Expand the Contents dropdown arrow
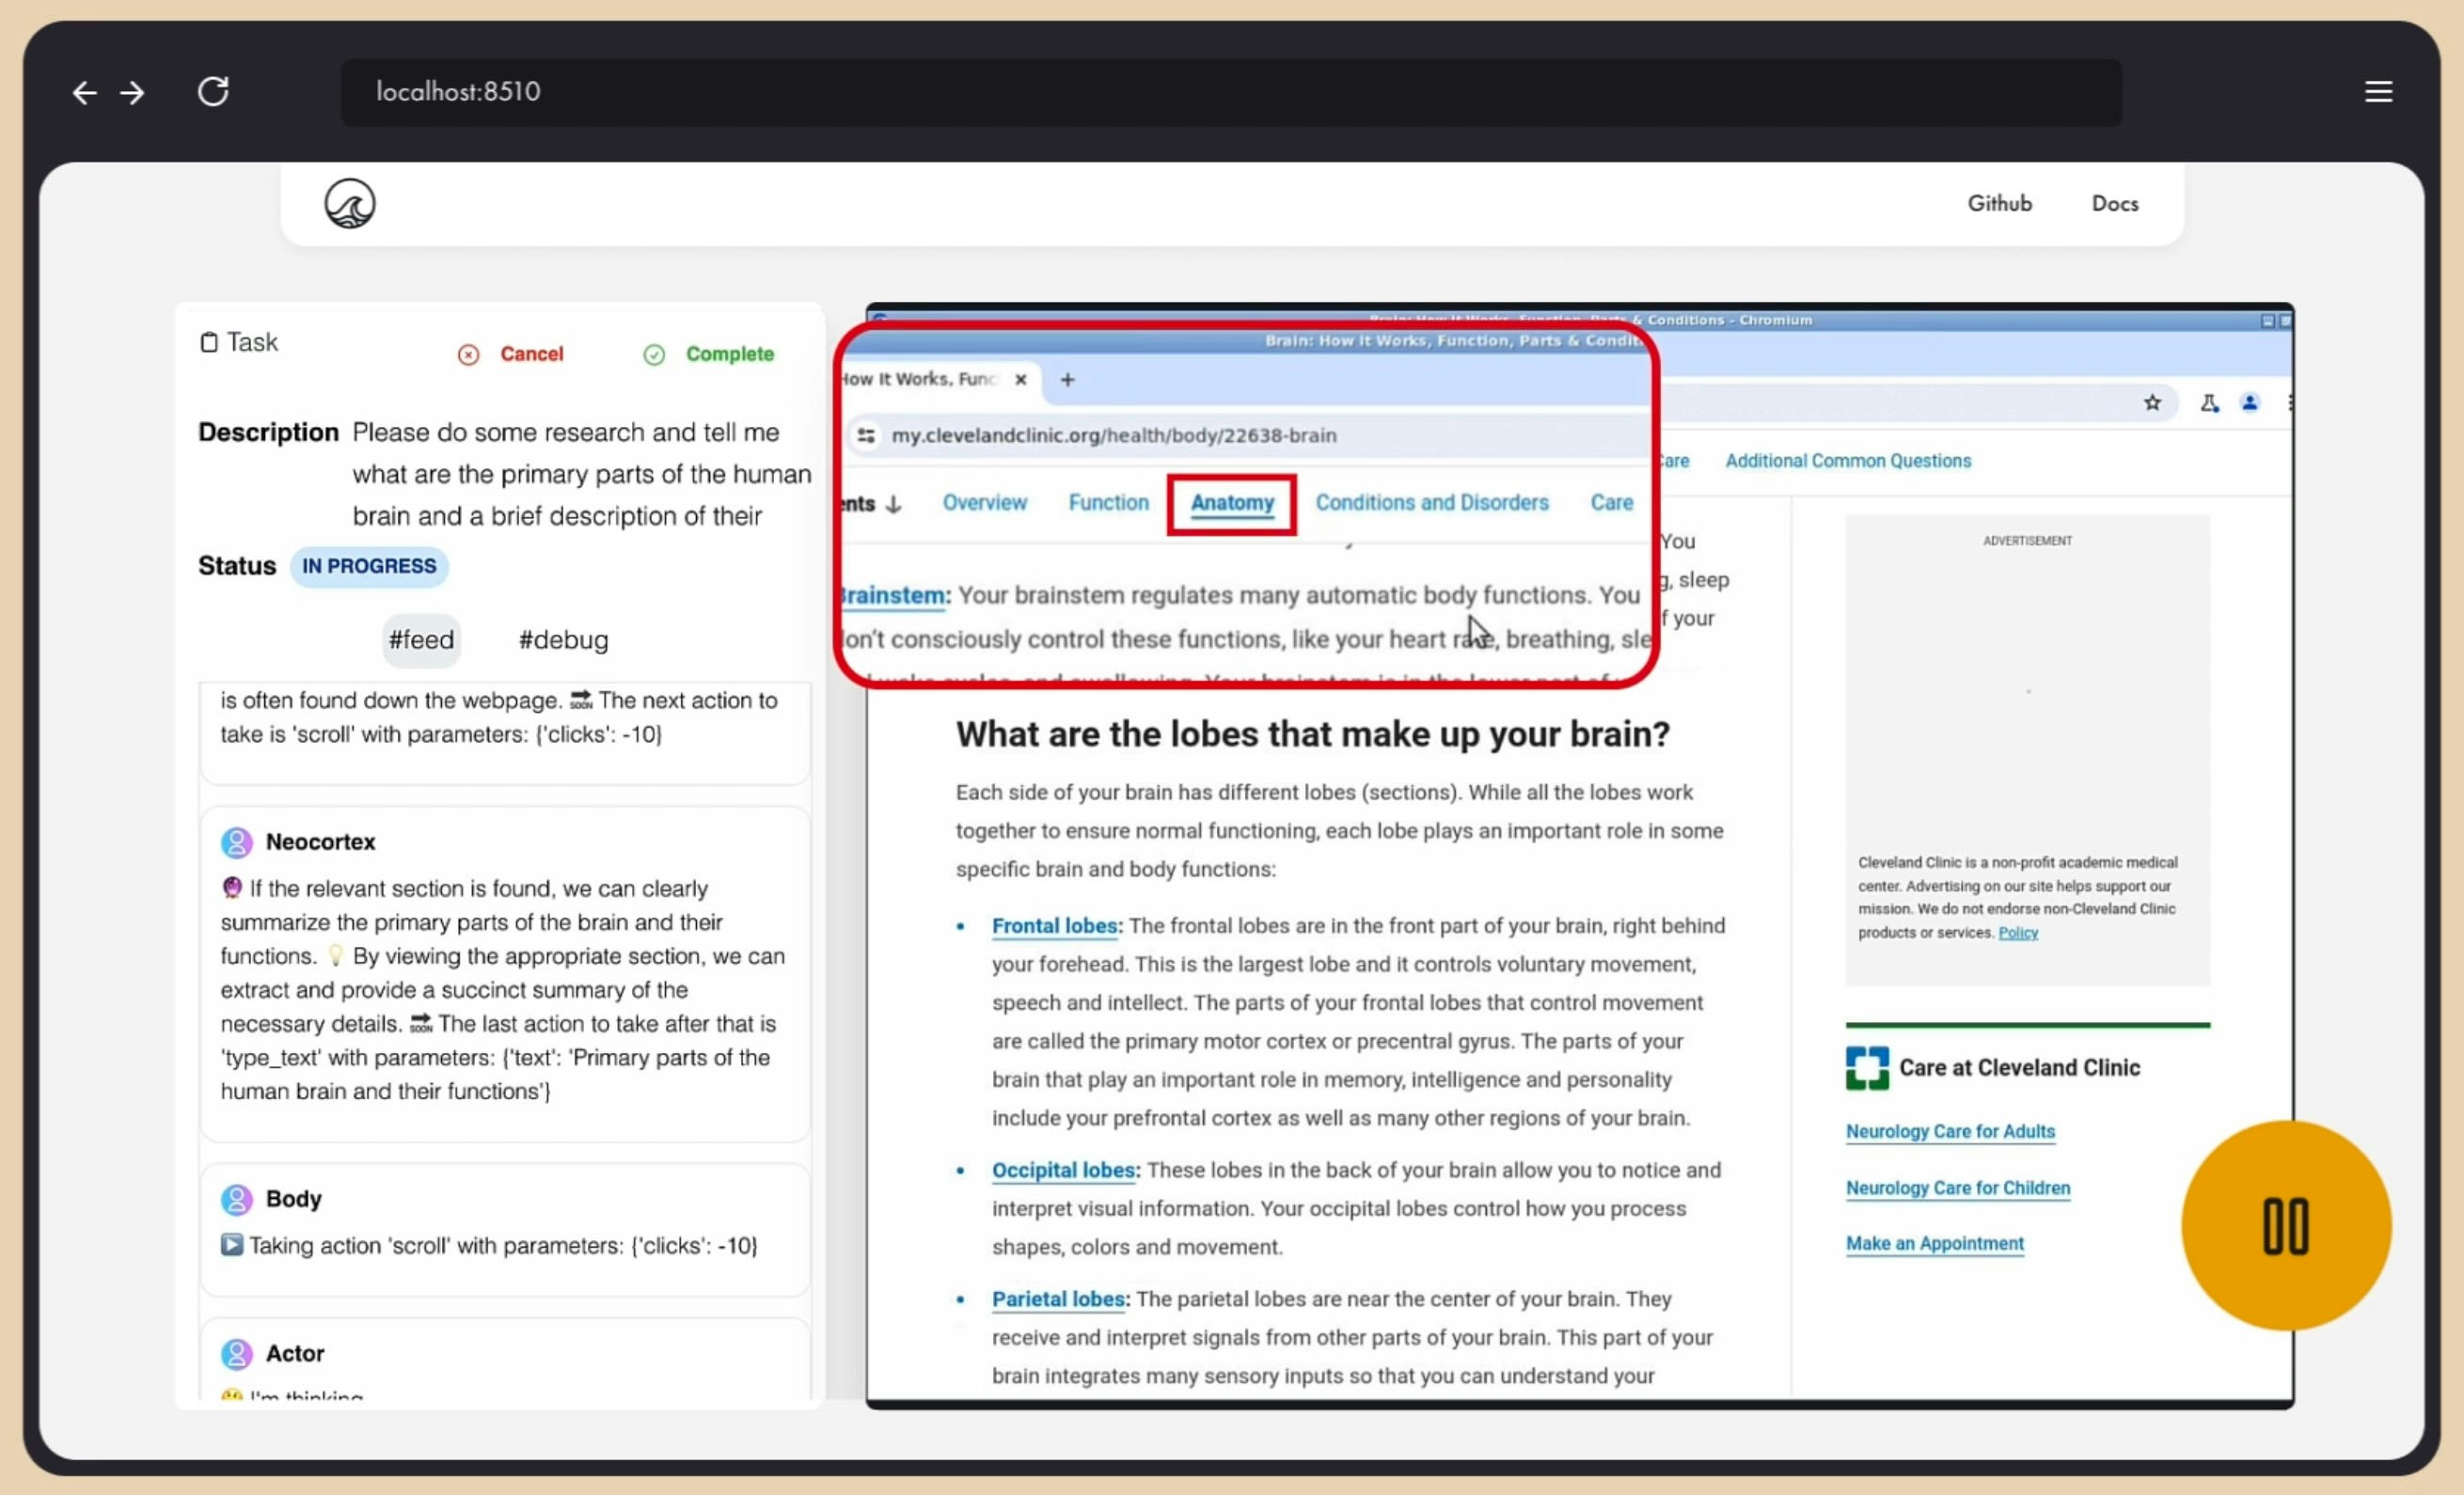Image resolution: width=2464 pixels, height=1495 pixels. 893,504
